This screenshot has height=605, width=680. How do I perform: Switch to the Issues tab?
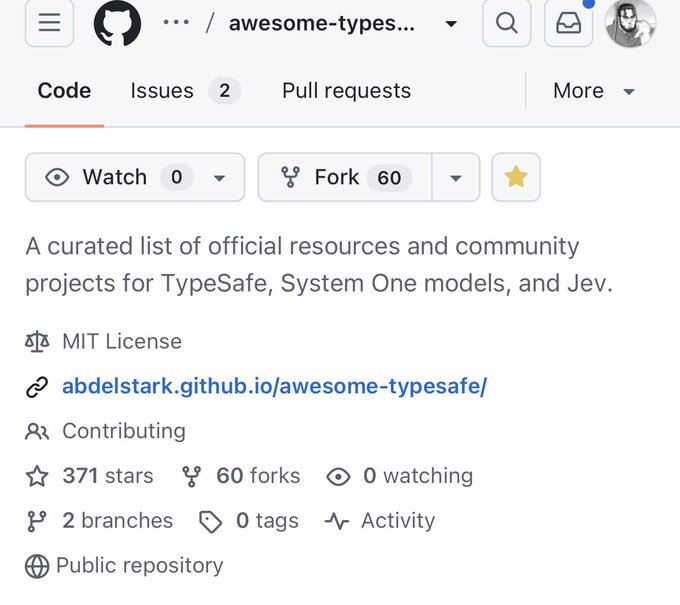(x=185, y=91)
